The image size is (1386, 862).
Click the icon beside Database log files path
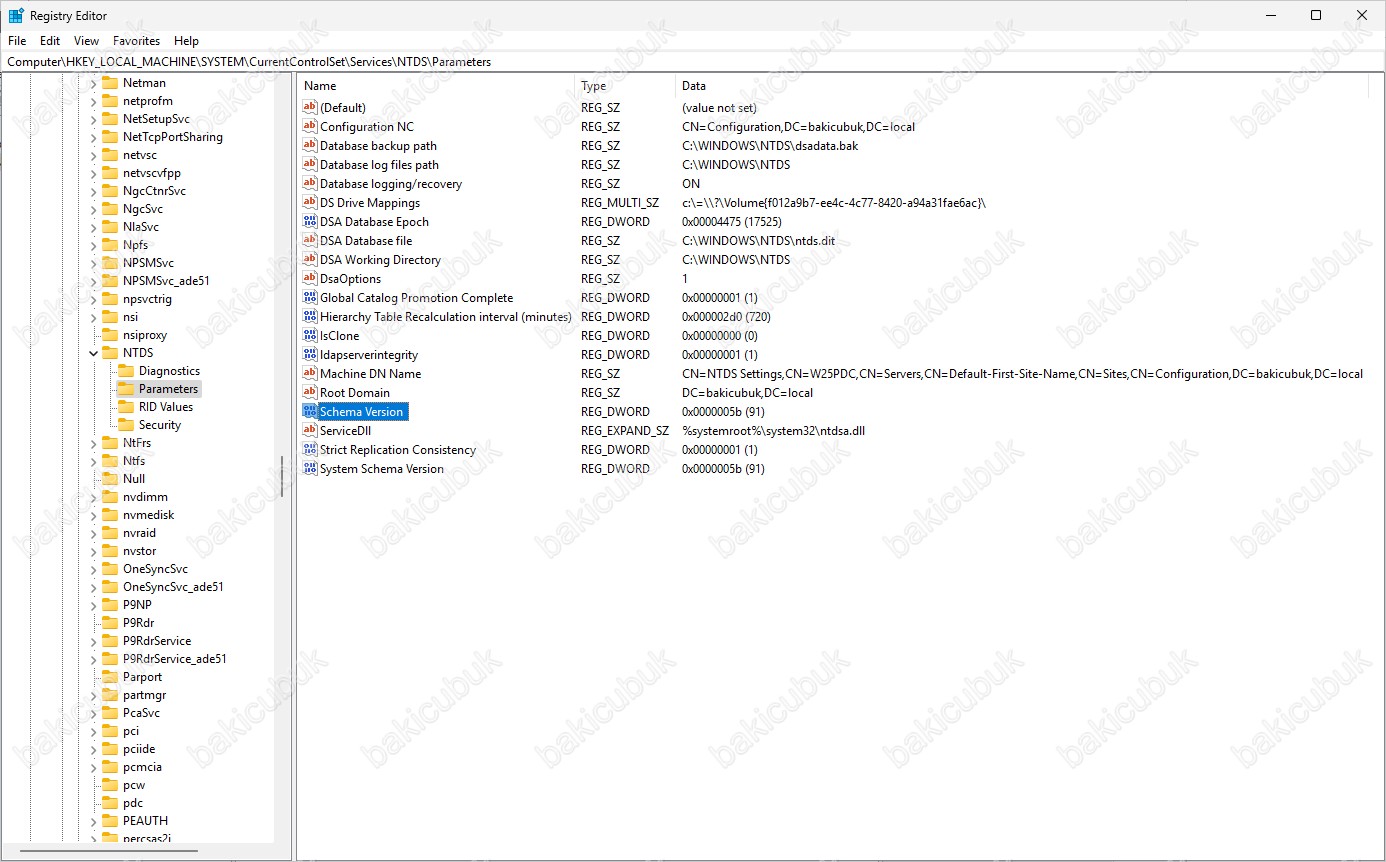310,165
